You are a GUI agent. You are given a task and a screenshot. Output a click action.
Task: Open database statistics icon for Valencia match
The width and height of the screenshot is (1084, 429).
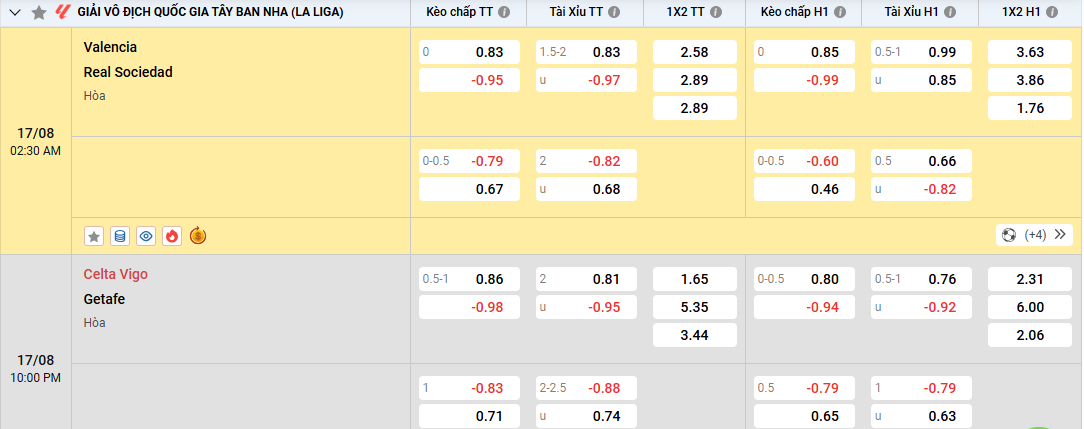(x=120, y=236)
